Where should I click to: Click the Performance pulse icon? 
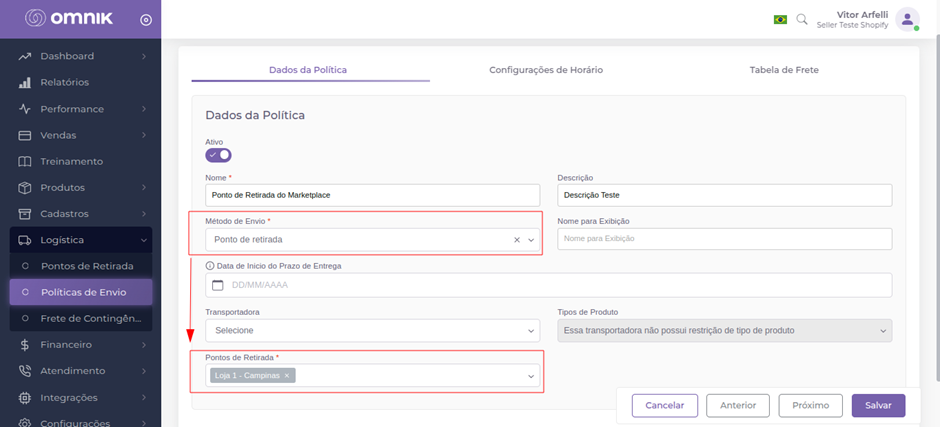25,109
